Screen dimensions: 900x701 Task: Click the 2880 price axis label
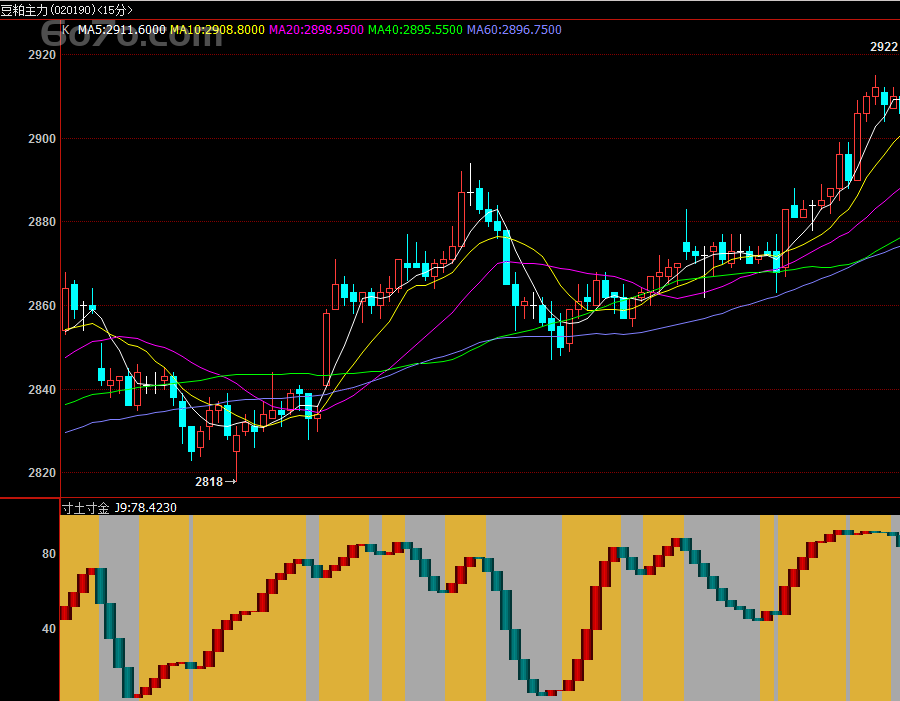(x=42, y=222)
